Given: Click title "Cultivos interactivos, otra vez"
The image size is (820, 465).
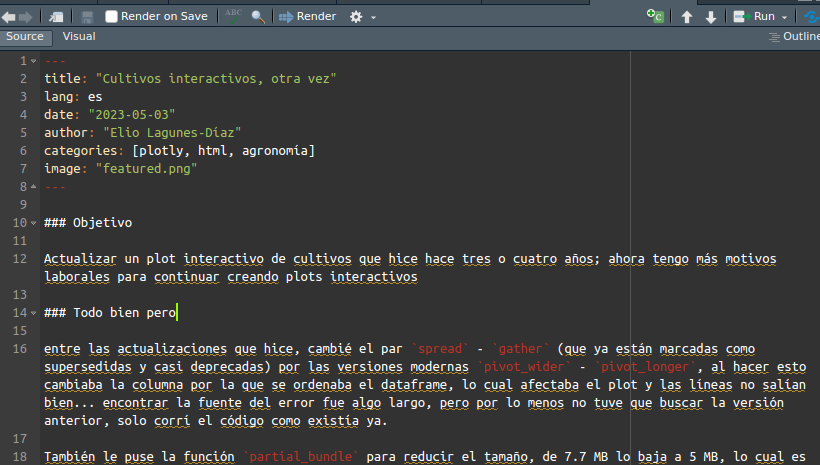Looking at the screenshot, I should [x=216, y=78].
